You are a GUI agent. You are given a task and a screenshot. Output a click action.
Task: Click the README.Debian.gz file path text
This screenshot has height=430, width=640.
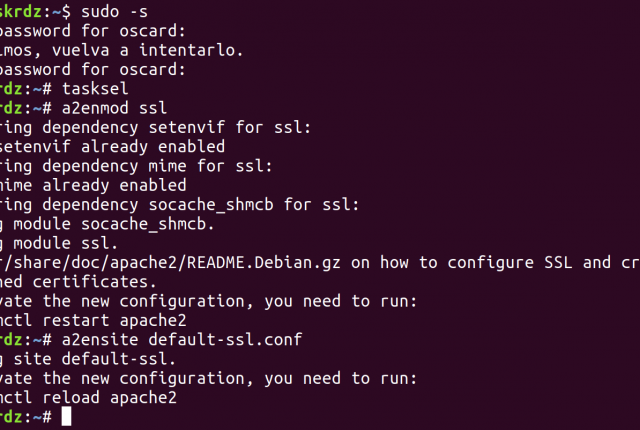[170, 262]
